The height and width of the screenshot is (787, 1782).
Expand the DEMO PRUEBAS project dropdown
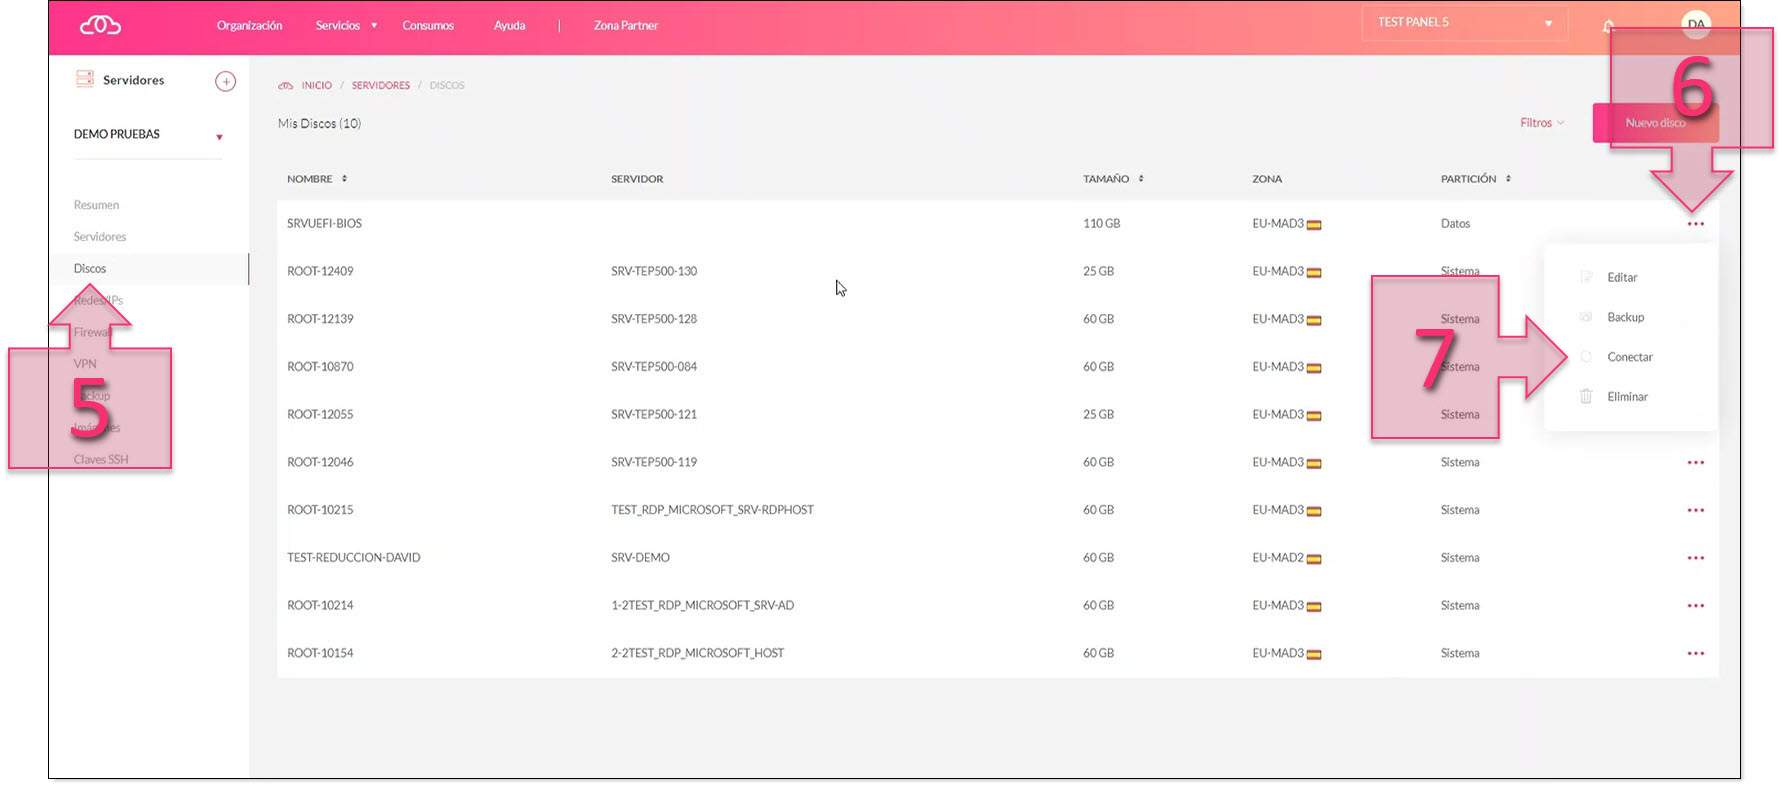147,135
